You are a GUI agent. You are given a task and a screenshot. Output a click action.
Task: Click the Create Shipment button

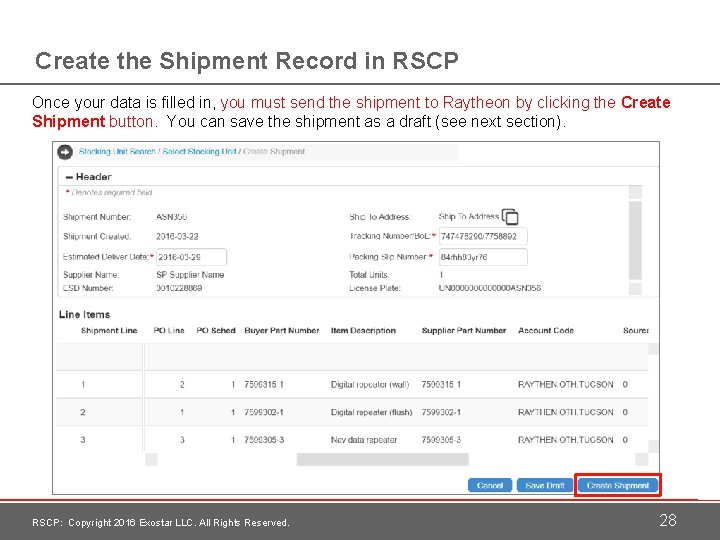point(618,485)
